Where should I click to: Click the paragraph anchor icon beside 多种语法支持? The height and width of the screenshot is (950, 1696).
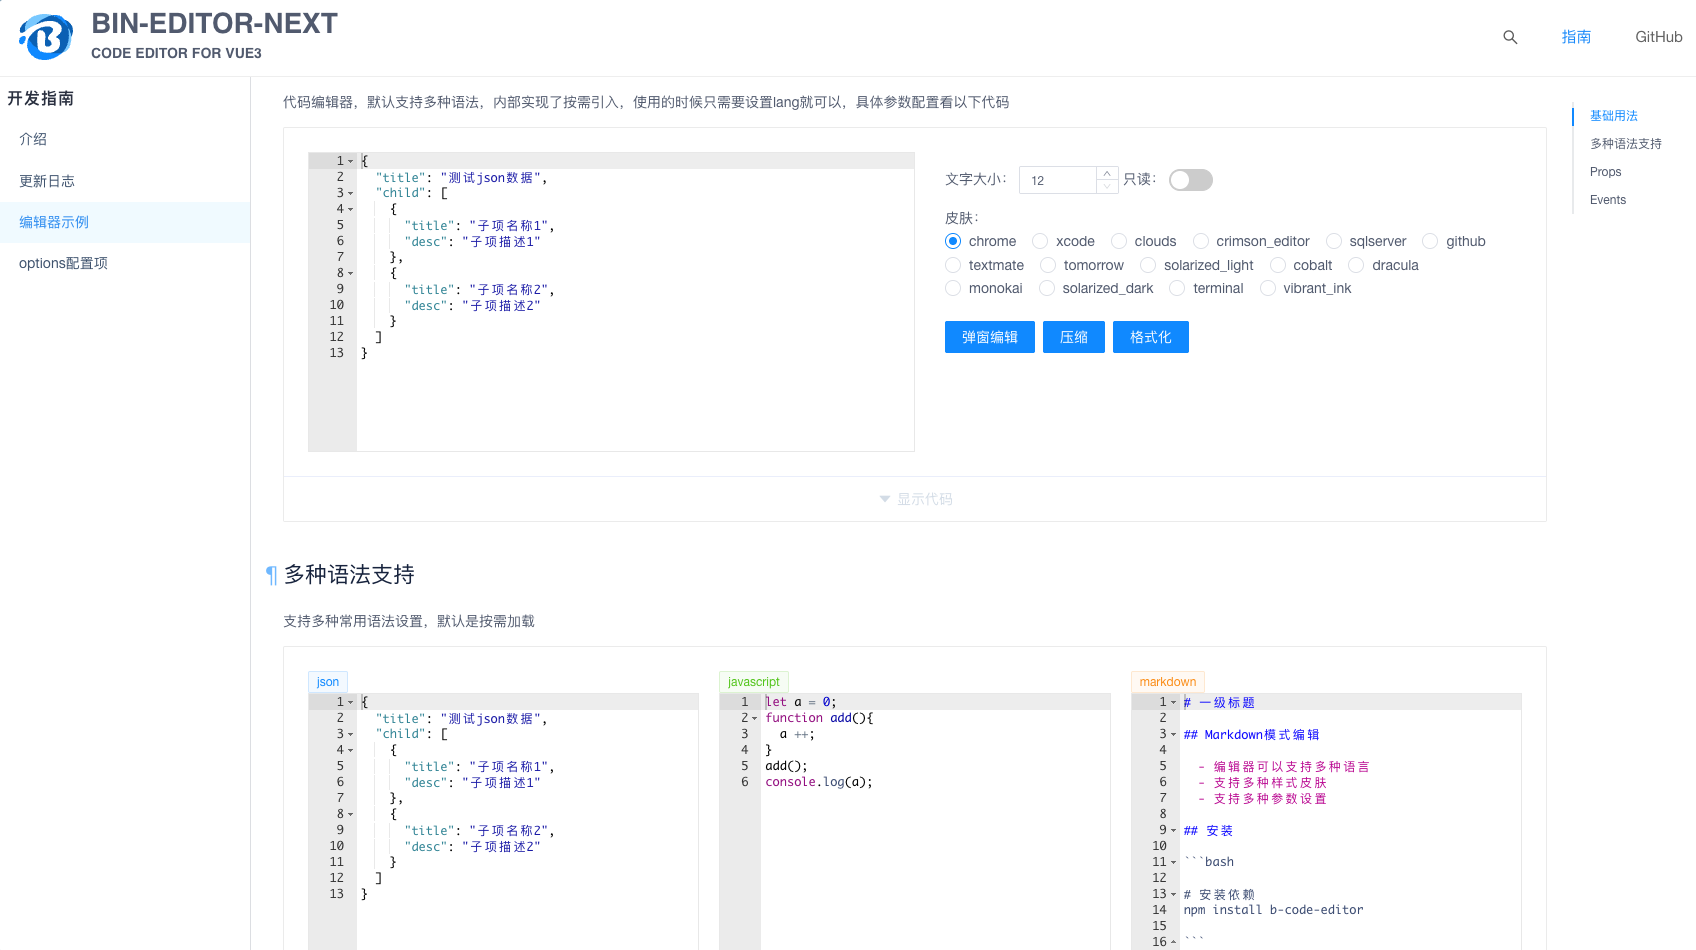point(270,575)
